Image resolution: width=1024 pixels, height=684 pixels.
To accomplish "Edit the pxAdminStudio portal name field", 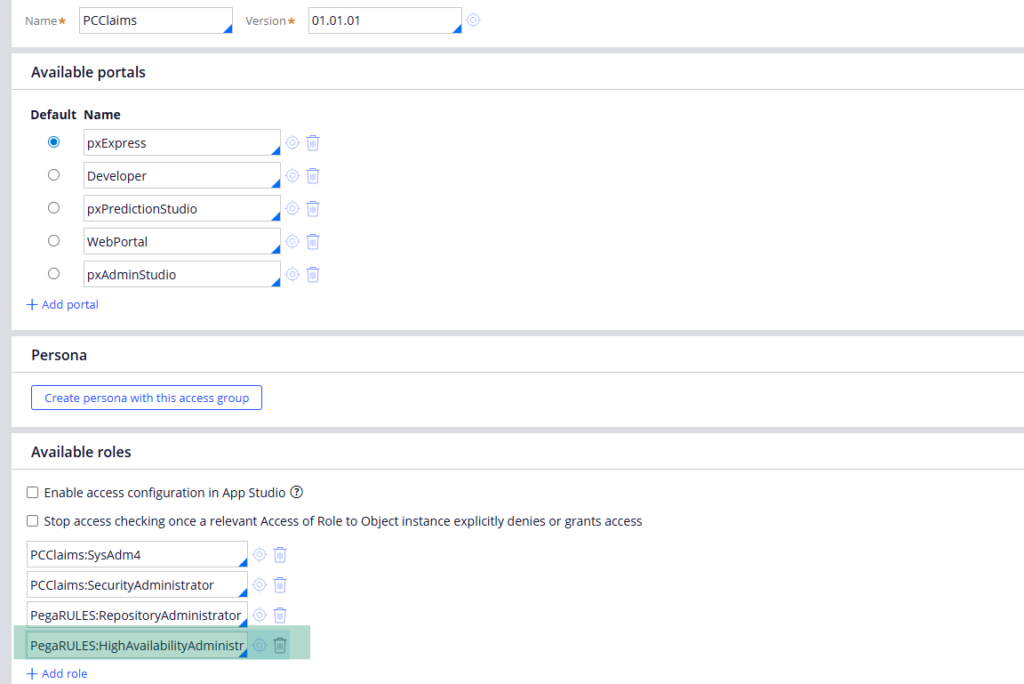I will (x=182, y=274).
